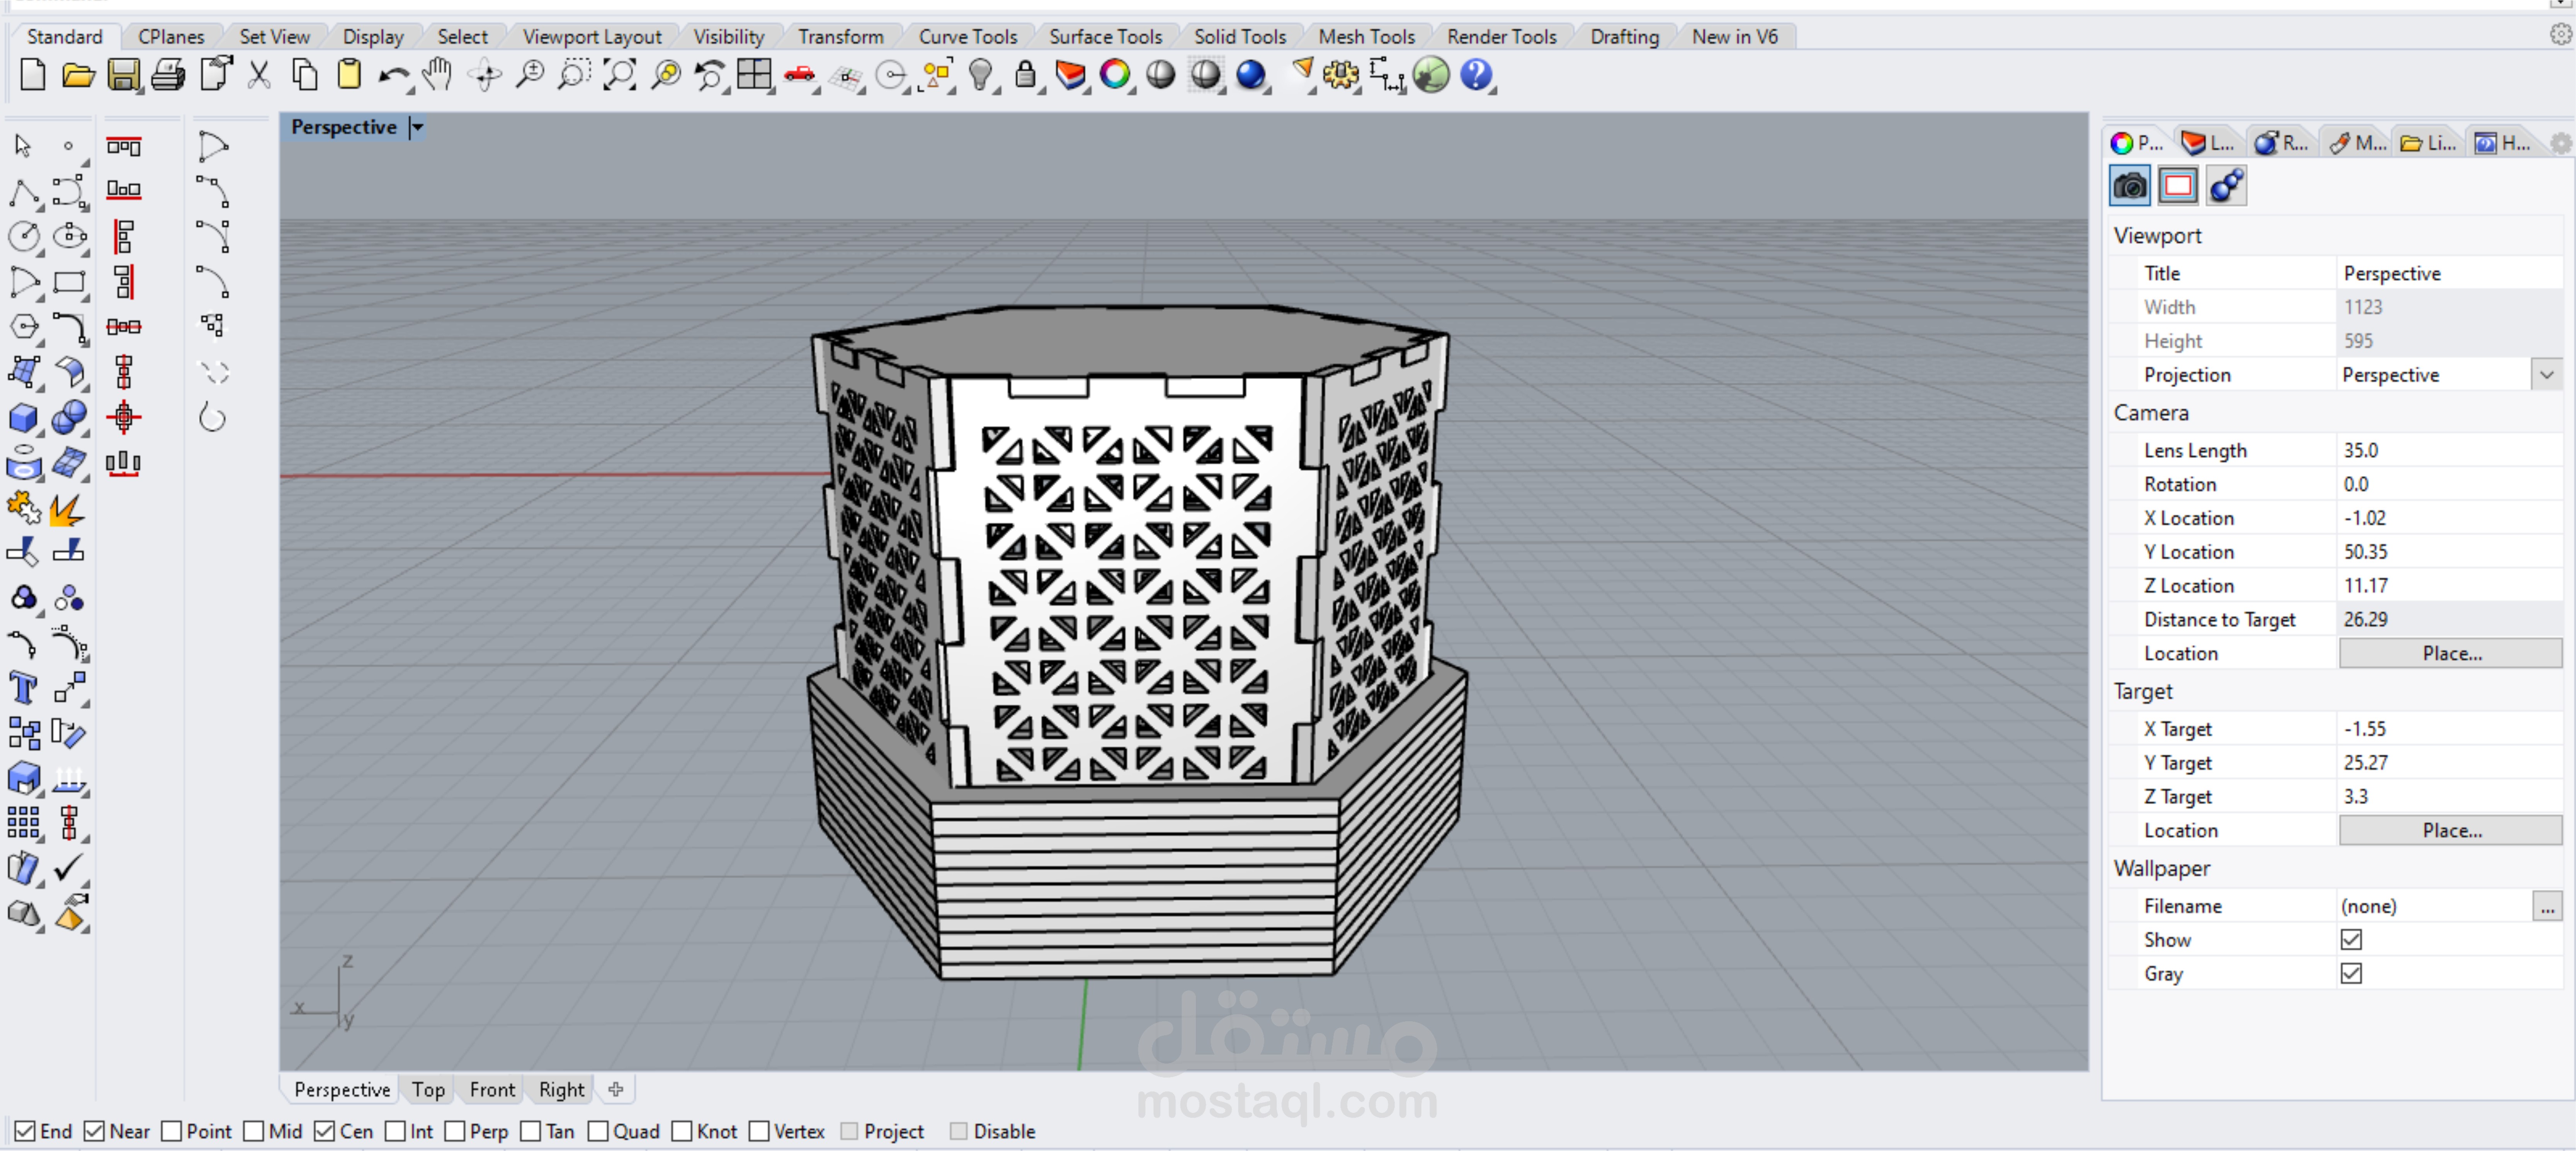
Task: Edit the viewport Title field
Action: [2450, 273]
